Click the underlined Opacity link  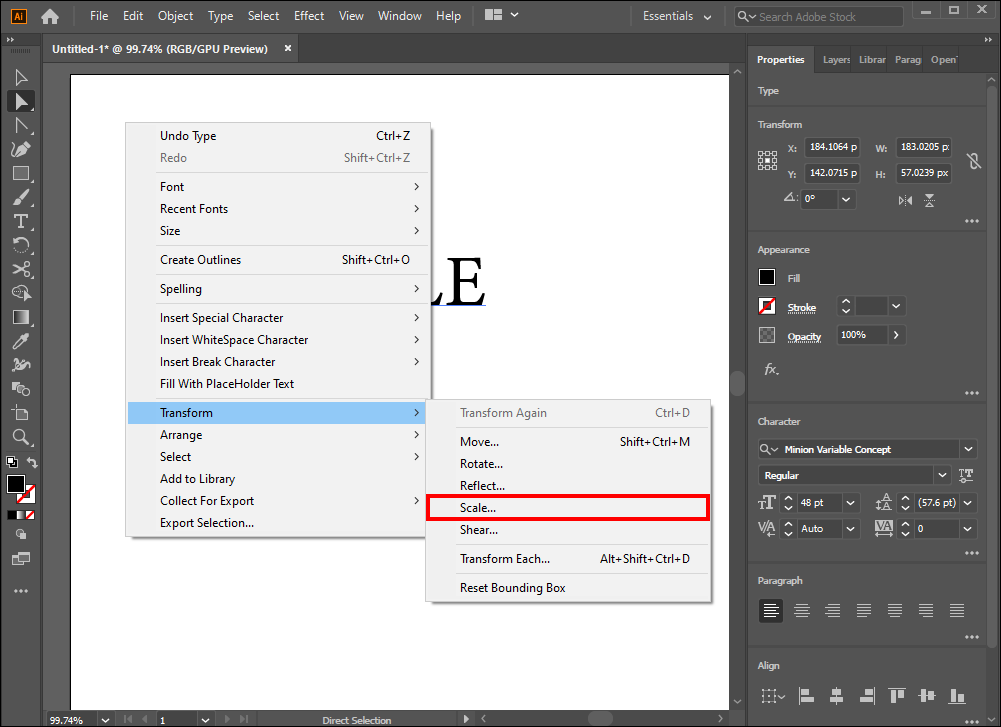coord(804,337)
